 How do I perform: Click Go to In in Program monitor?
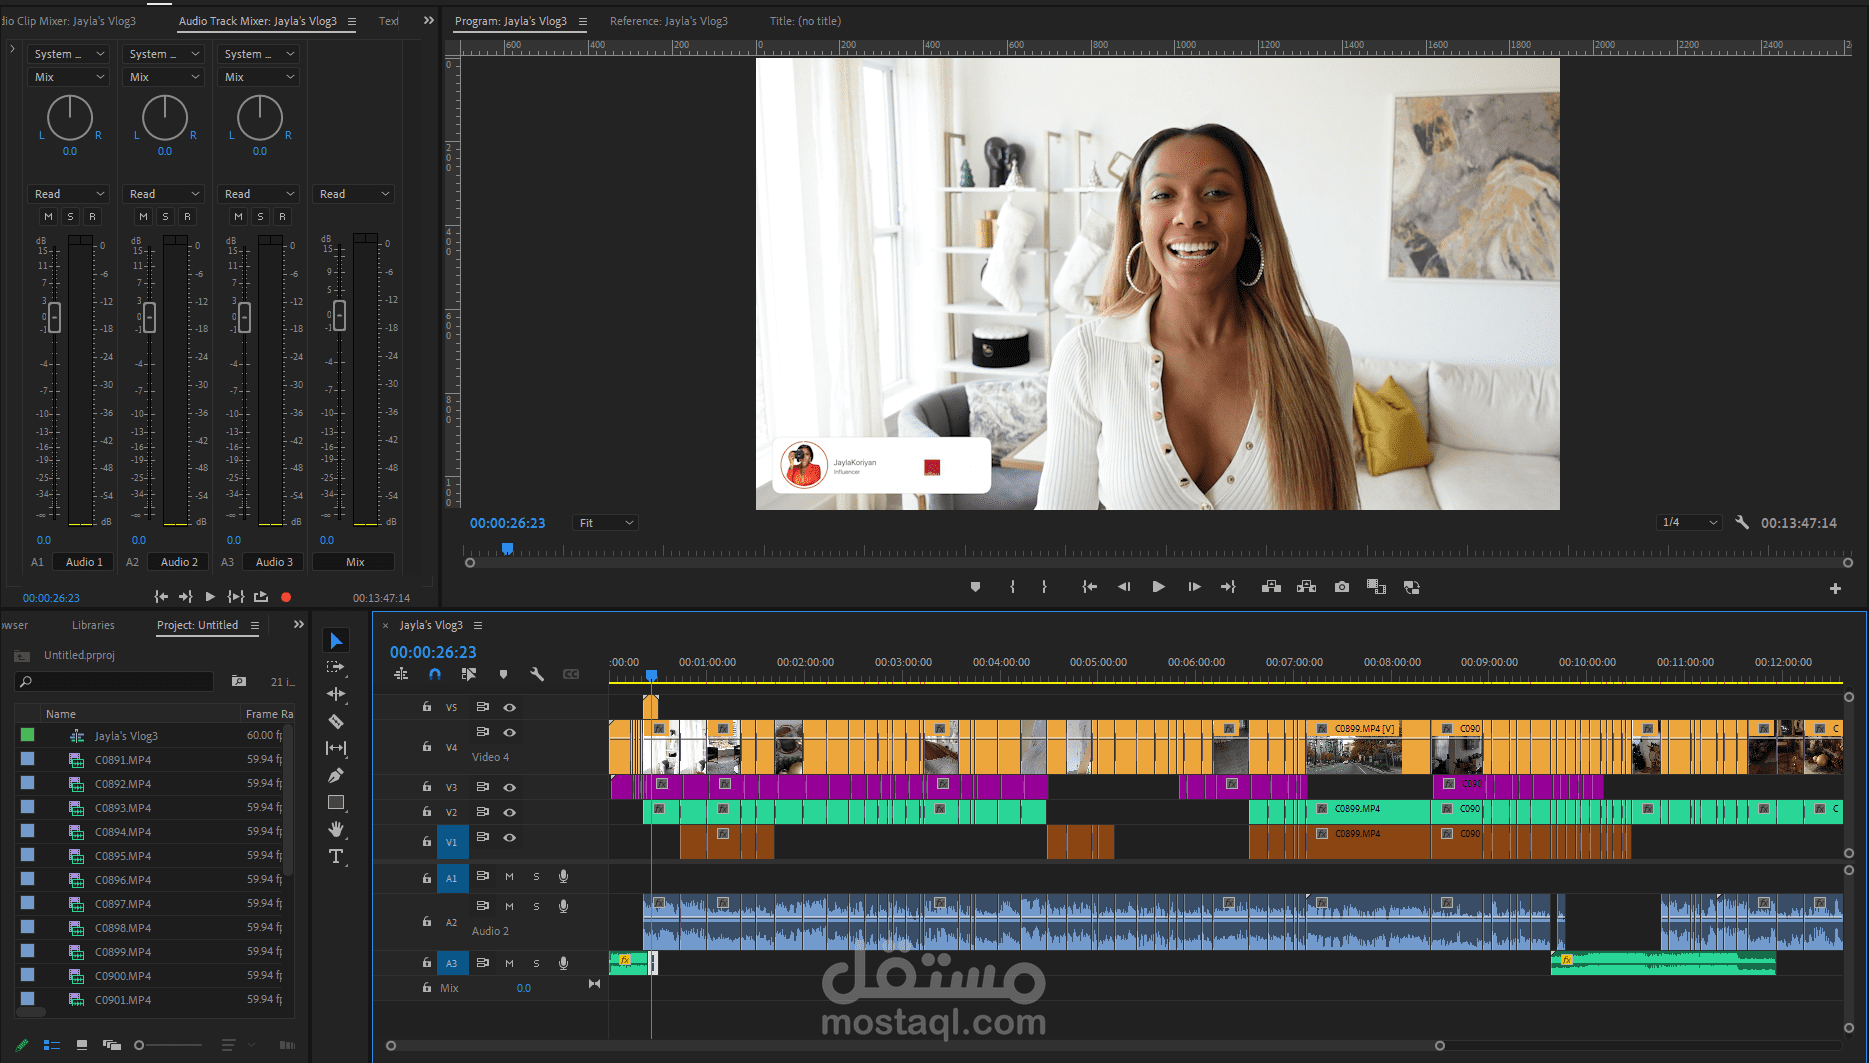pyautogui.click(x=1090, y=587)
